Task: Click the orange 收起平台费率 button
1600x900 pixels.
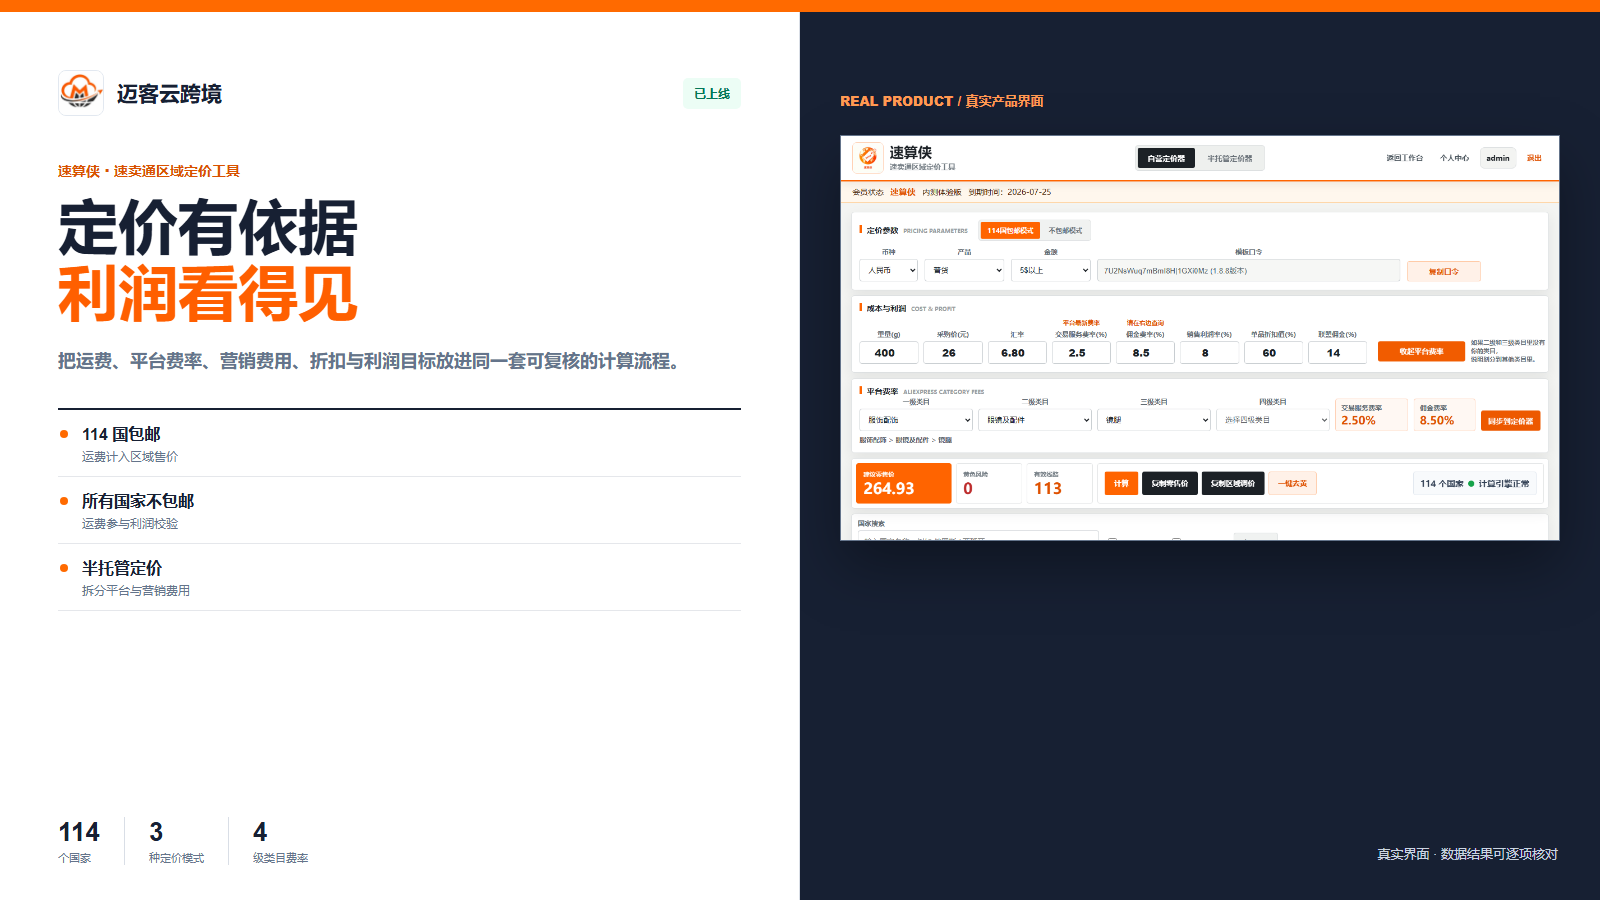Action: pos(1421,351)
